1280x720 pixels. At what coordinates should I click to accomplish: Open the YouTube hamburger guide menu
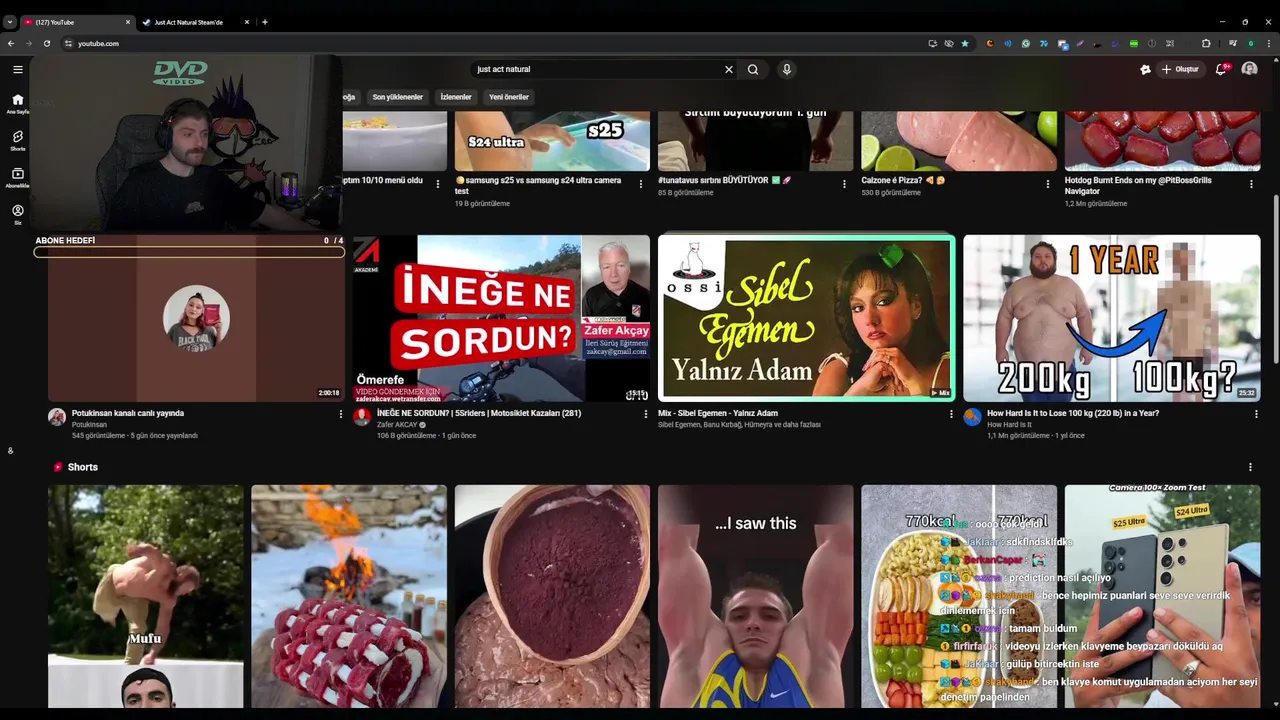(x=17, y=69)
